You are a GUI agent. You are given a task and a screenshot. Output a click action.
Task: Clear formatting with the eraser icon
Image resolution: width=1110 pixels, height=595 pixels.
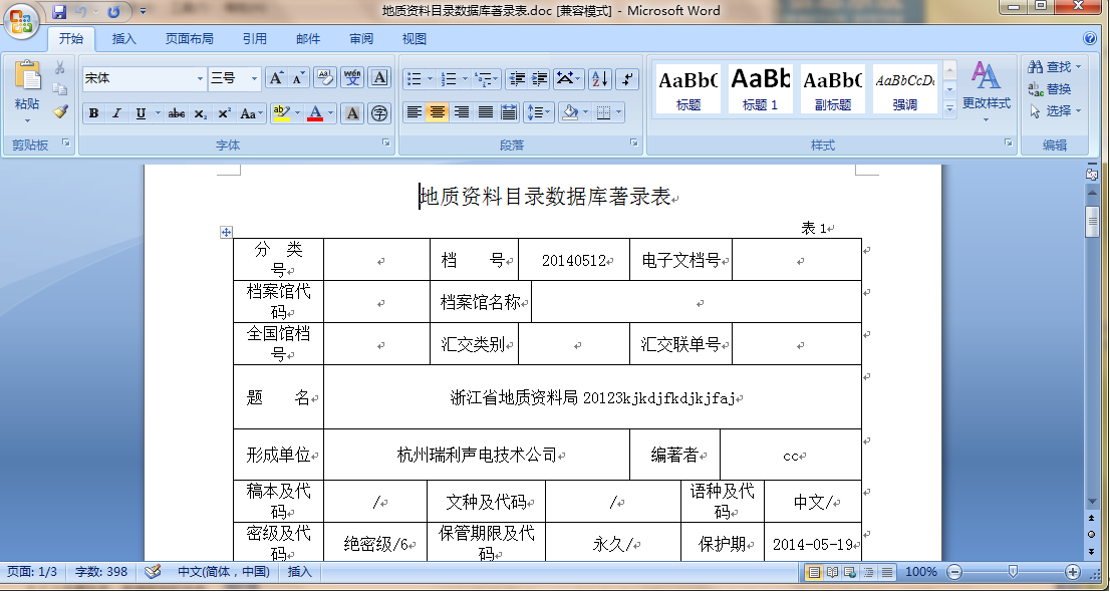[325, 78]
